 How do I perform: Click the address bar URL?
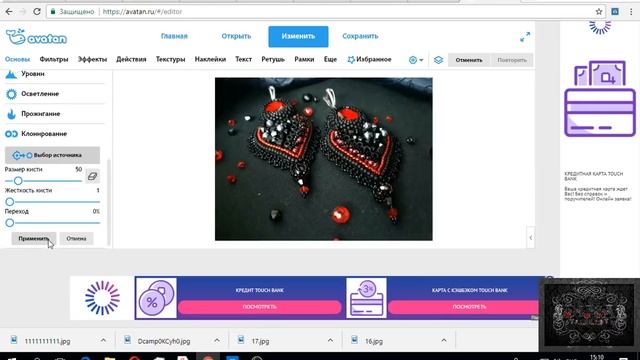click(x=142, y=11)
